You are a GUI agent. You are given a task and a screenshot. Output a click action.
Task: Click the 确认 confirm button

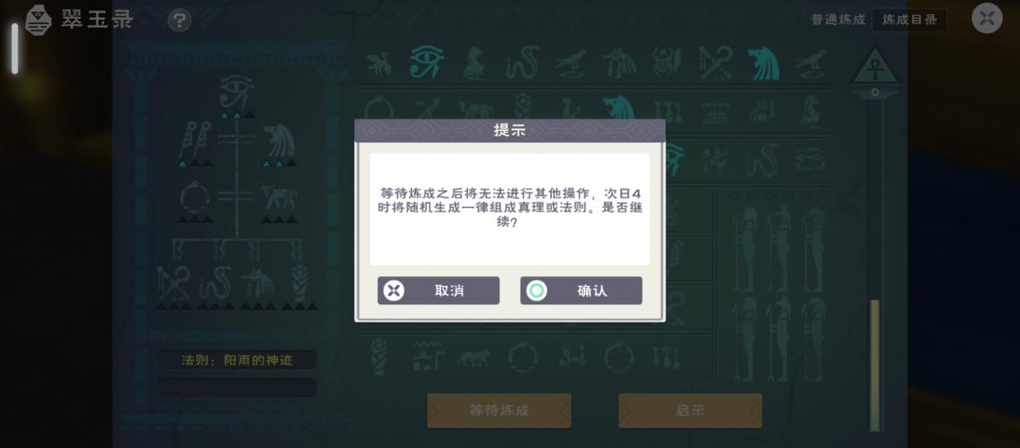(581, 291)
